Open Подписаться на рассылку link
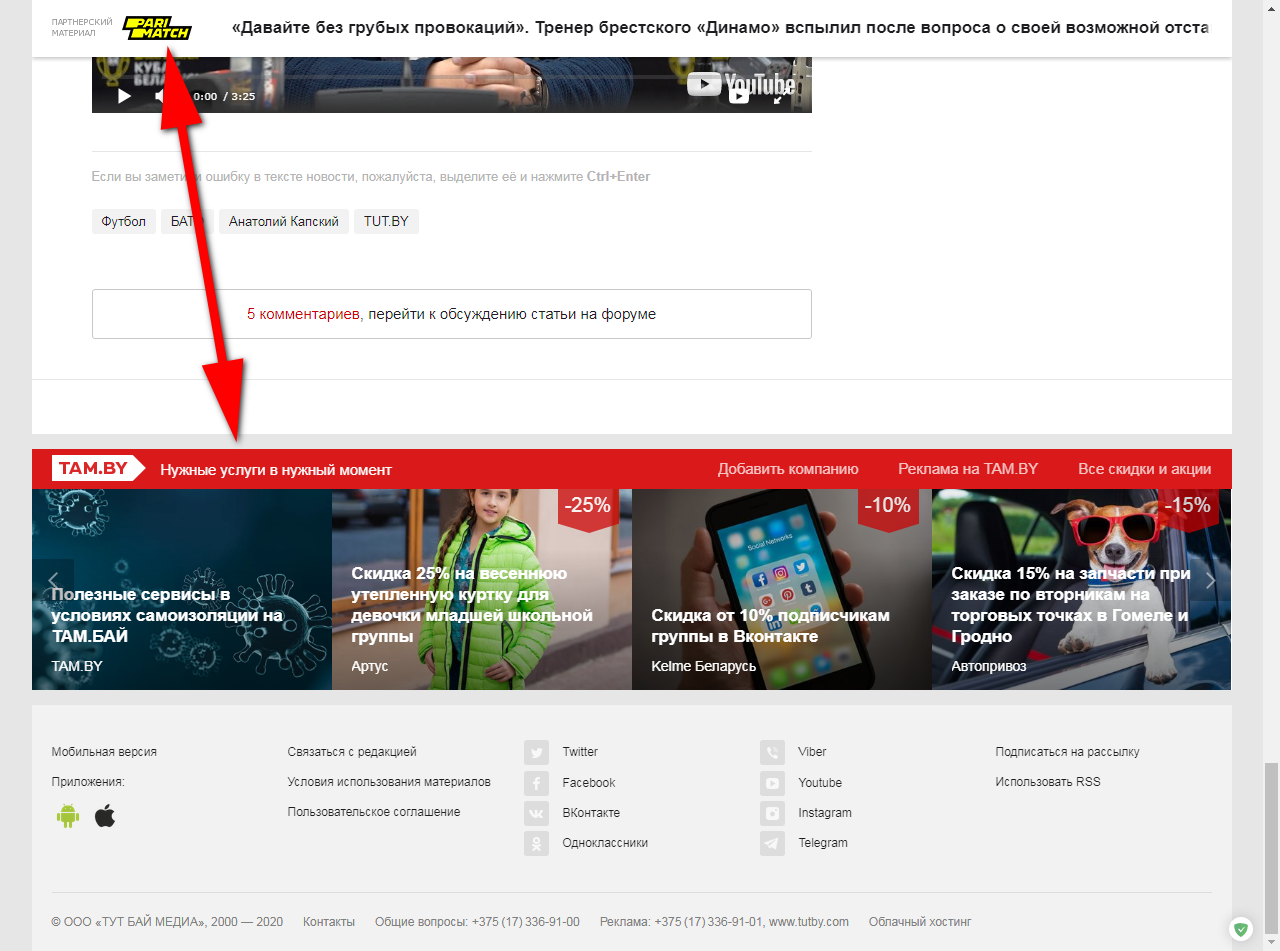 click(x=1067, y=752)
